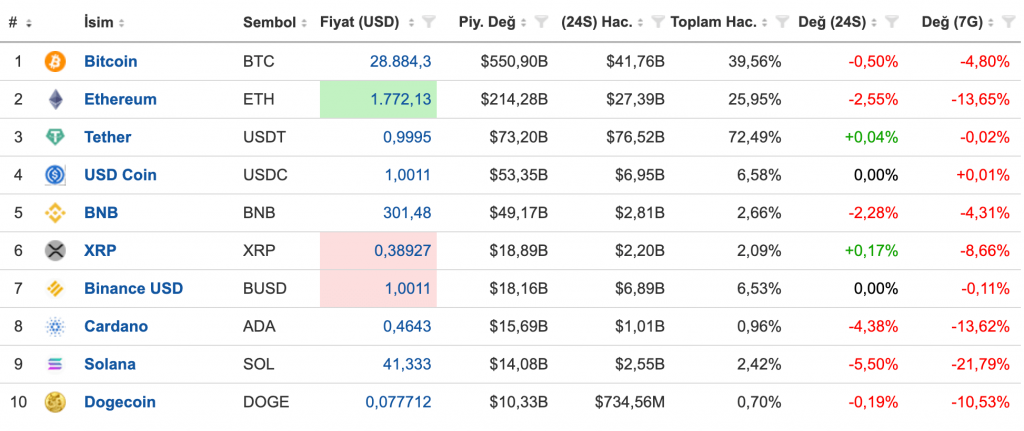This screenshot has height=431, width=1024.
Task: Click the Bitcoin price 28.884,3
Action: (400, 62)
